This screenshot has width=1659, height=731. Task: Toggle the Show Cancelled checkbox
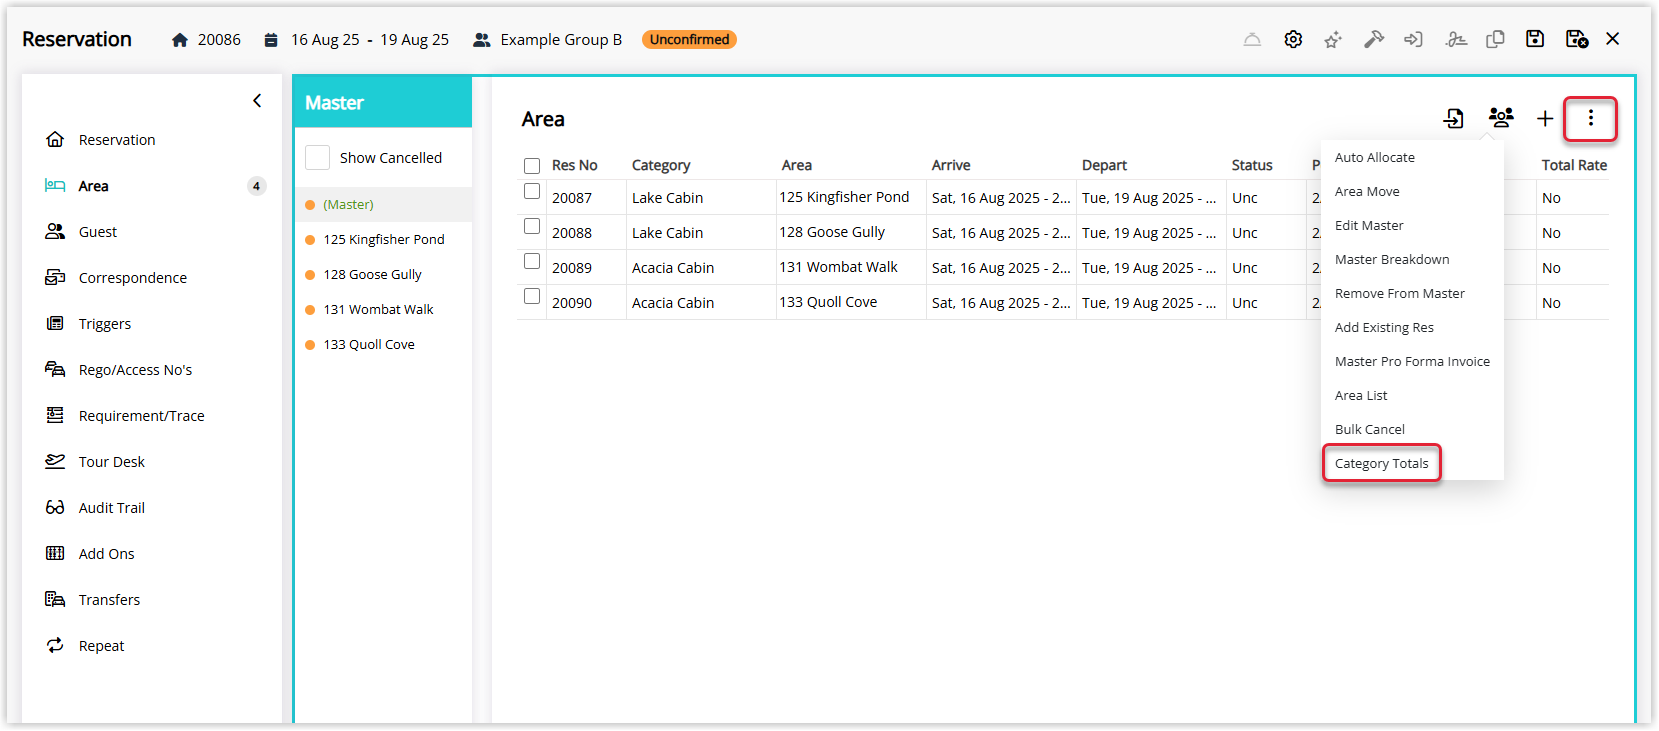(318, 158)
